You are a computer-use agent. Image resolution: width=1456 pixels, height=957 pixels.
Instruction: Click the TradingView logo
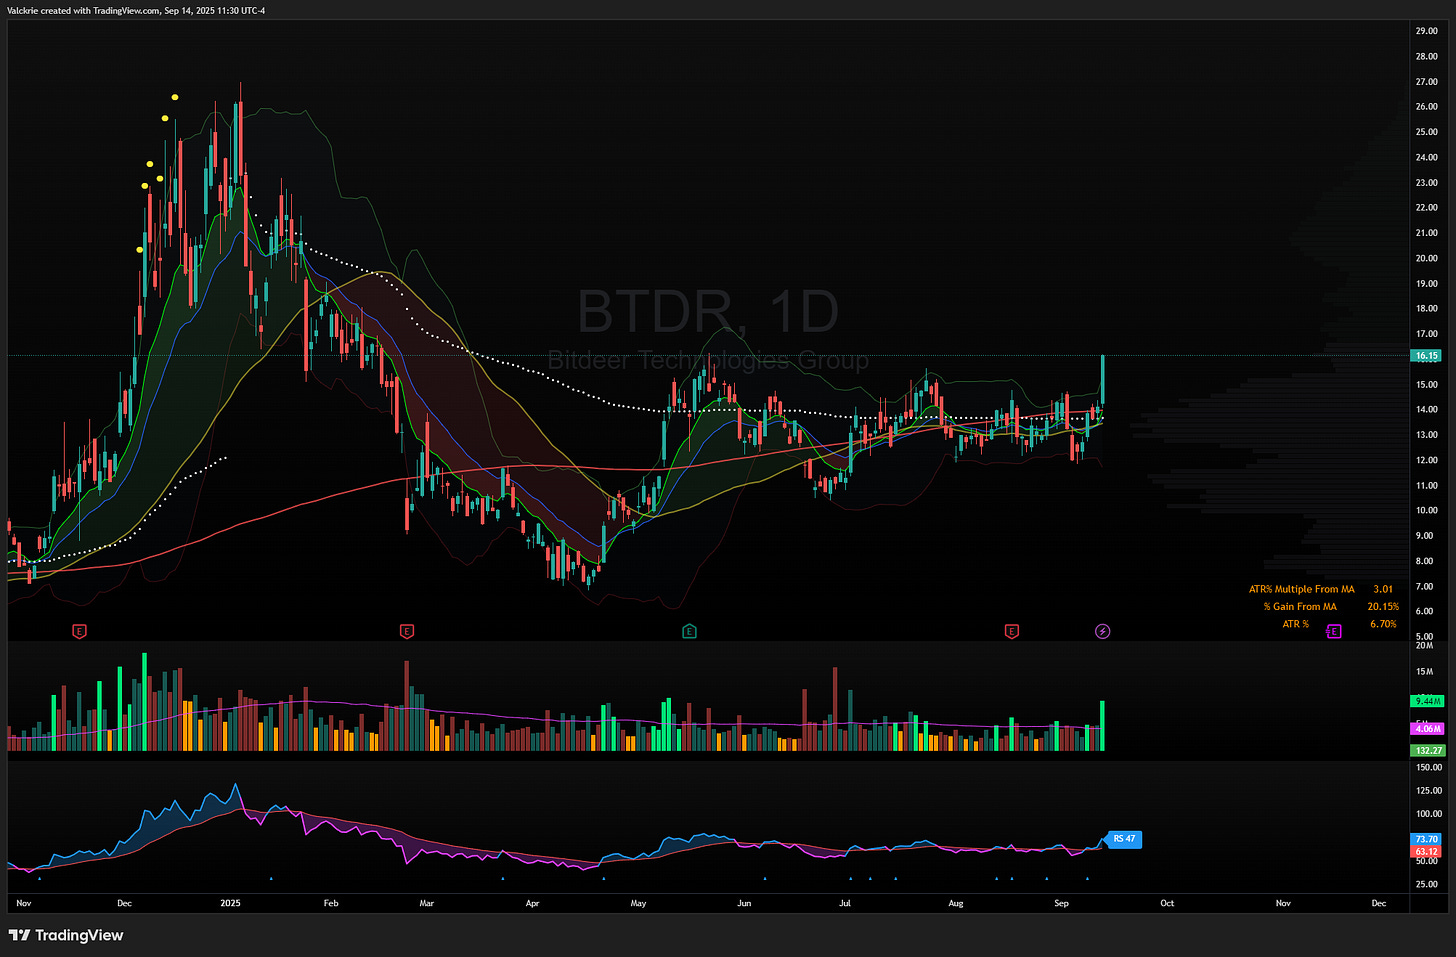pyautogui.click(x=66, y=935)
